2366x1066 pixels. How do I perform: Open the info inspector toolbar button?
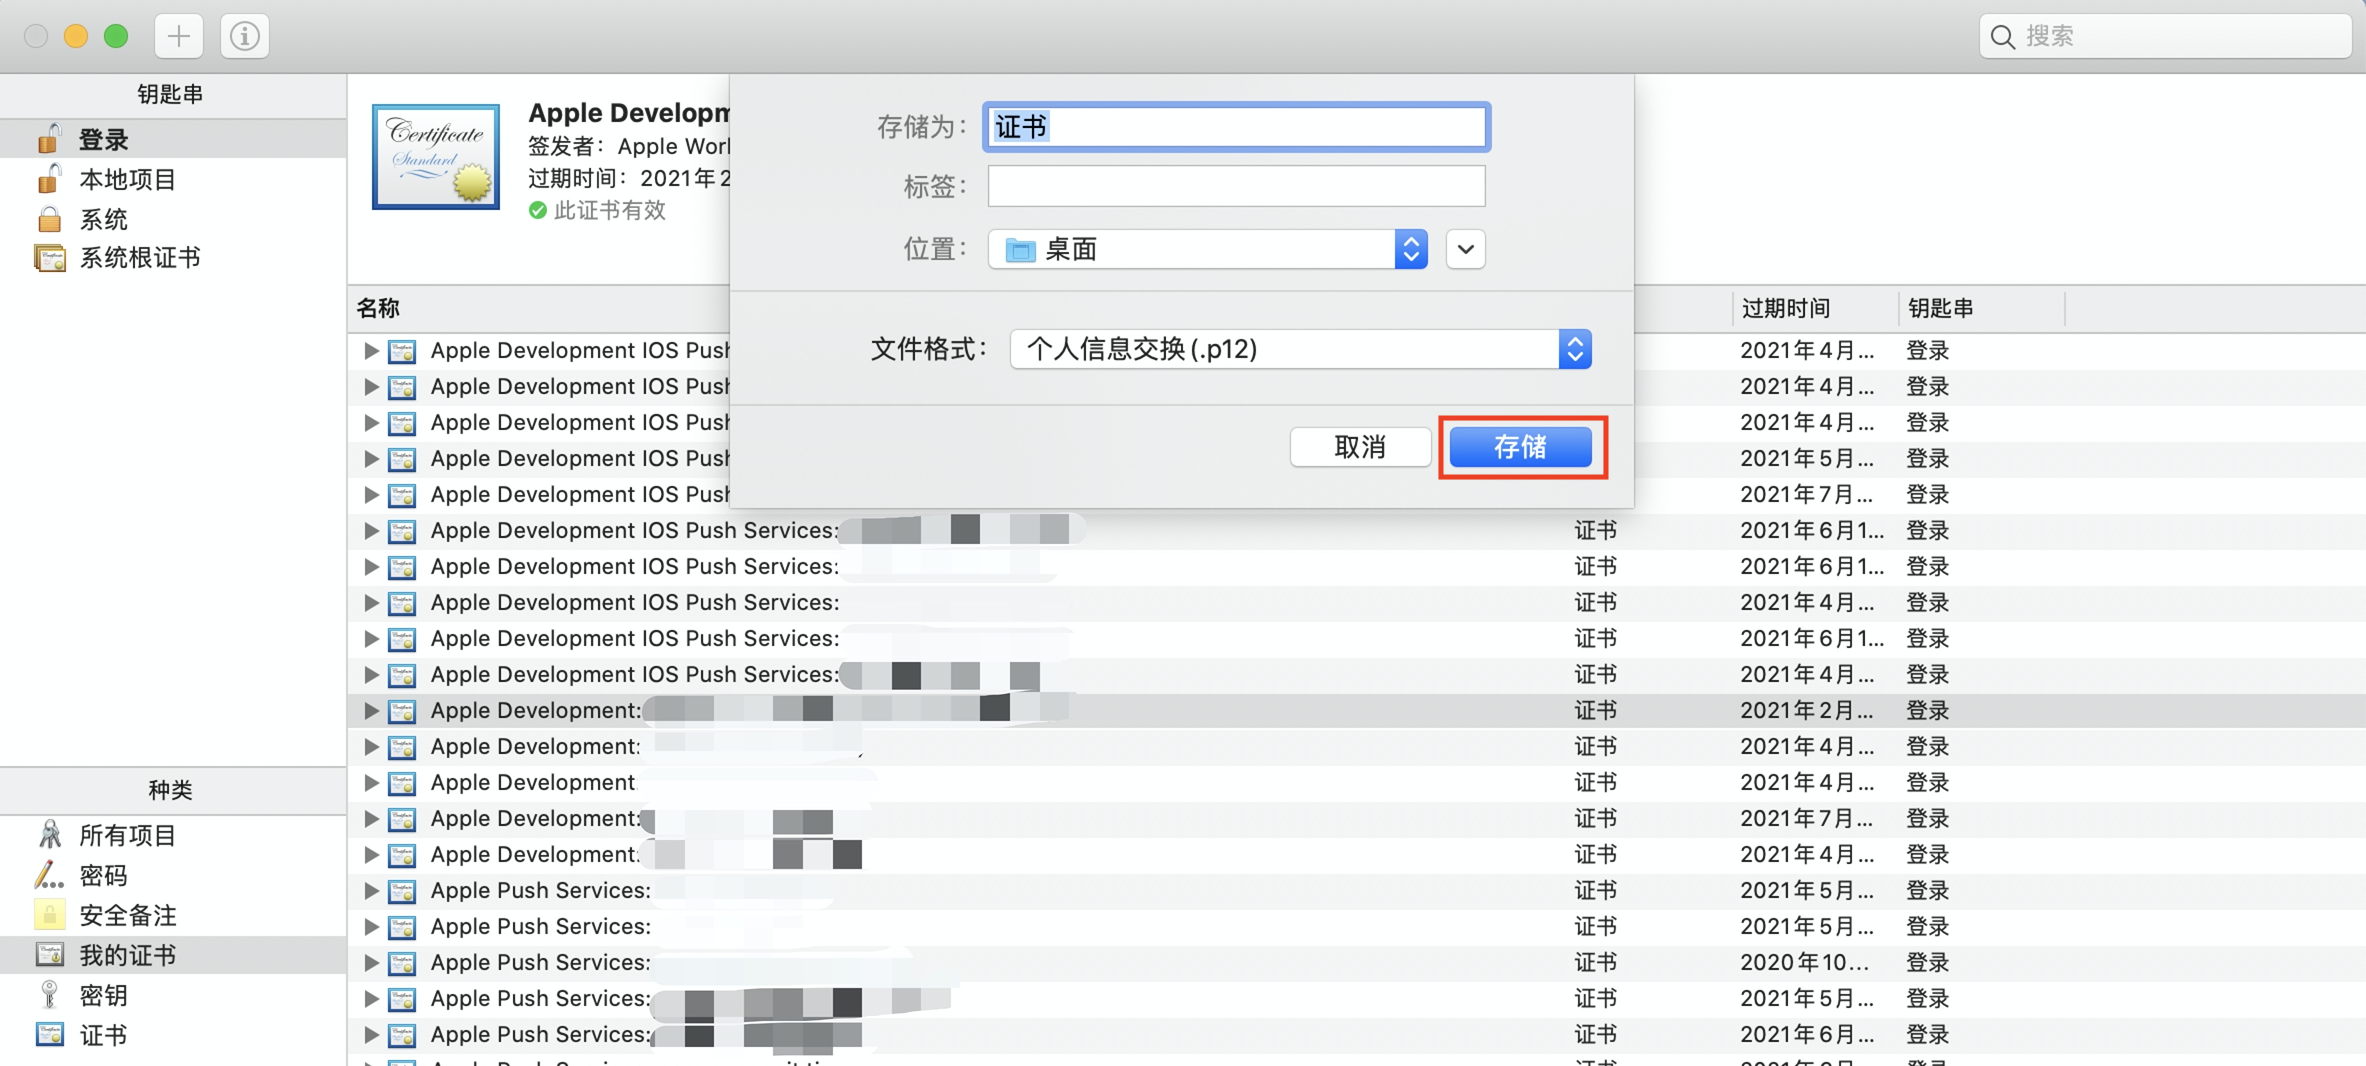coord(245,36)
